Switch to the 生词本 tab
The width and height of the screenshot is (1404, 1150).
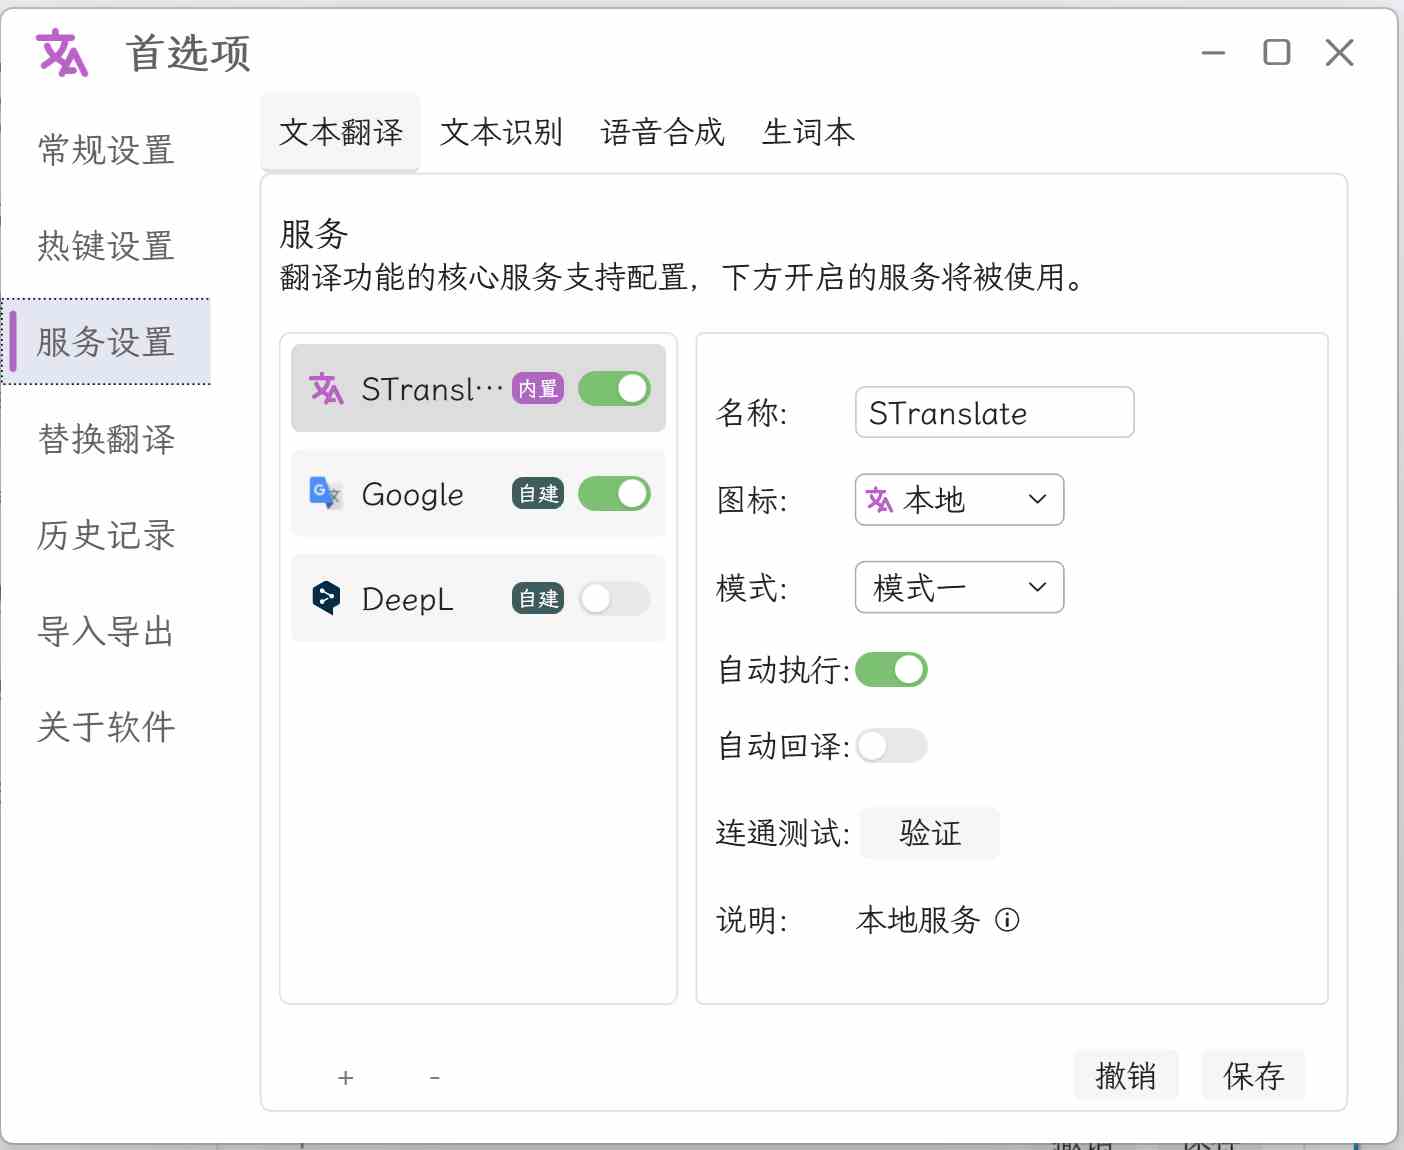(x=808, y=132)
